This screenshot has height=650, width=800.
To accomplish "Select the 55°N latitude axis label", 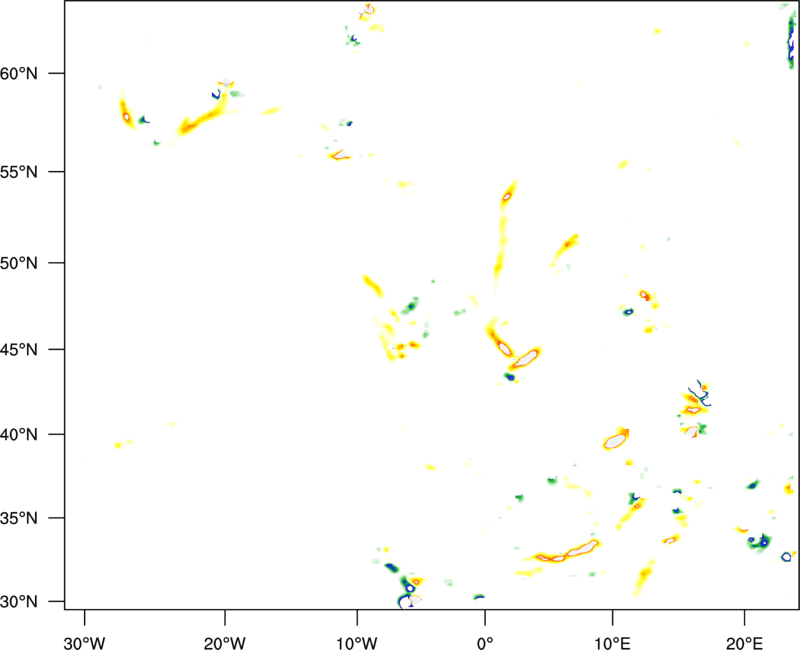I will coord(19,172).
